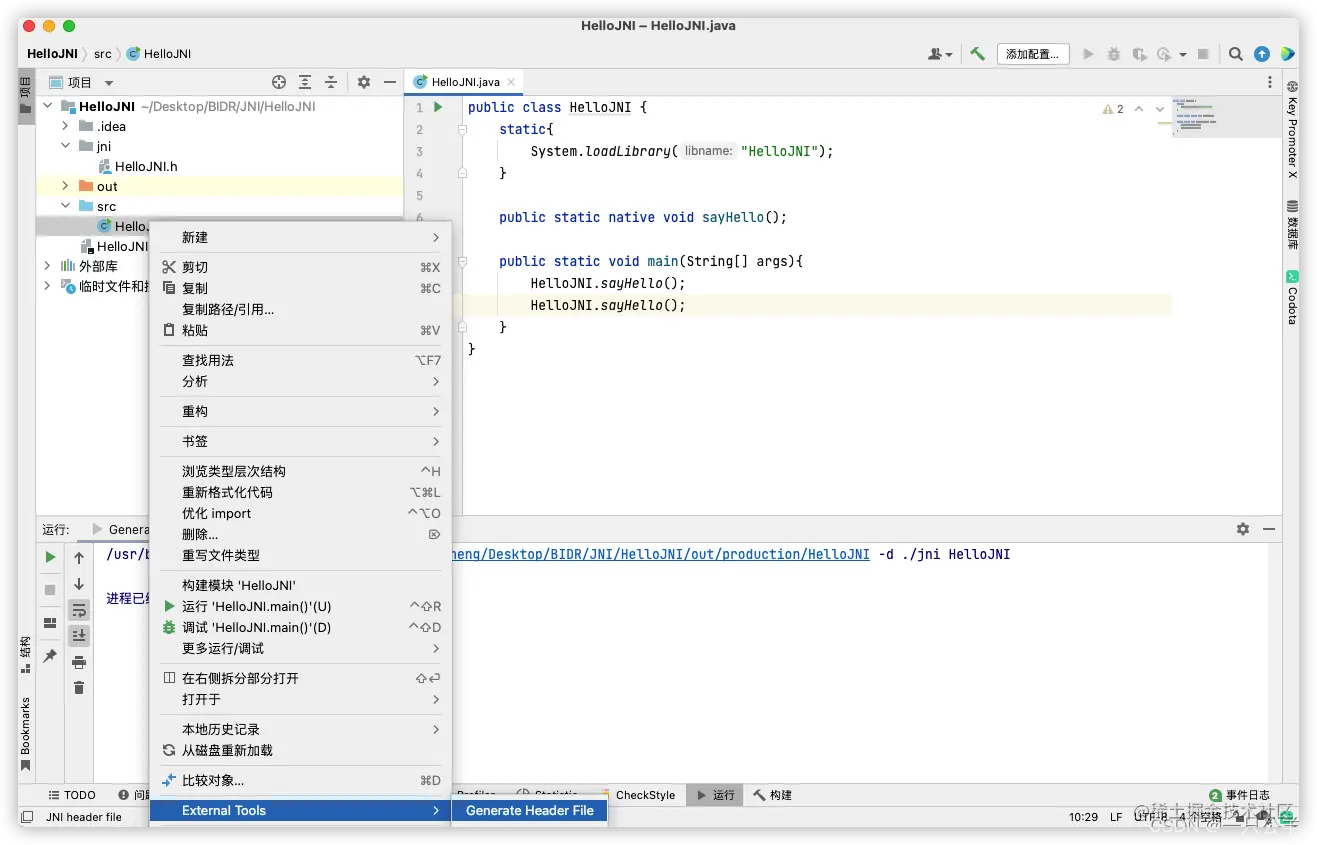Click the Select Opened File target icon
Viewport: 1317px width, 845px height.
[279, 82]
